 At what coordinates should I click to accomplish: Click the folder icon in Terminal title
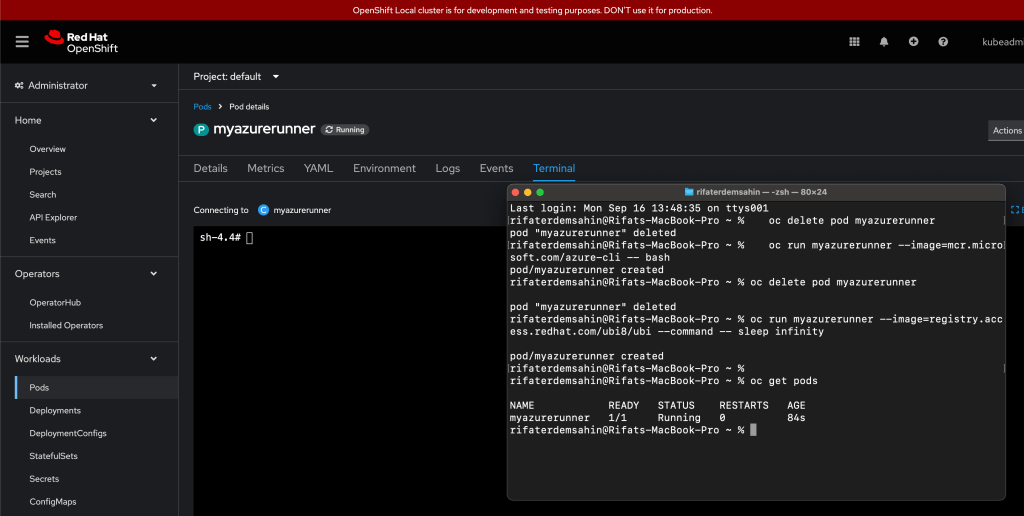click(689, 192)
